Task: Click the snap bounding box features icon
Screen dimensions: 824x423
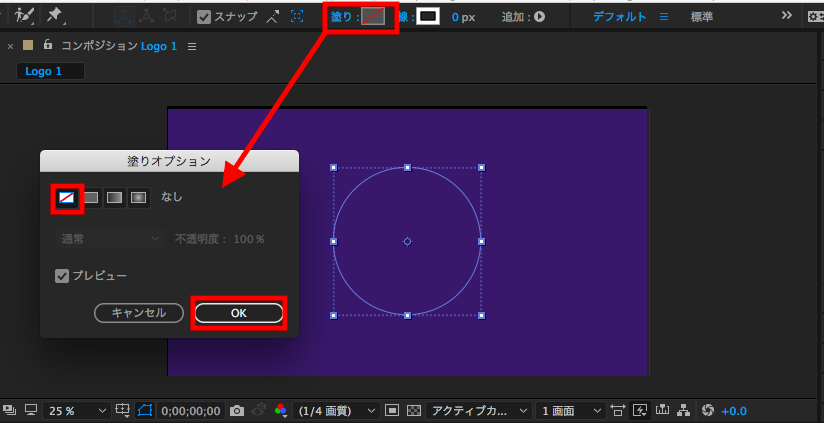Action: tap(297, 17)
